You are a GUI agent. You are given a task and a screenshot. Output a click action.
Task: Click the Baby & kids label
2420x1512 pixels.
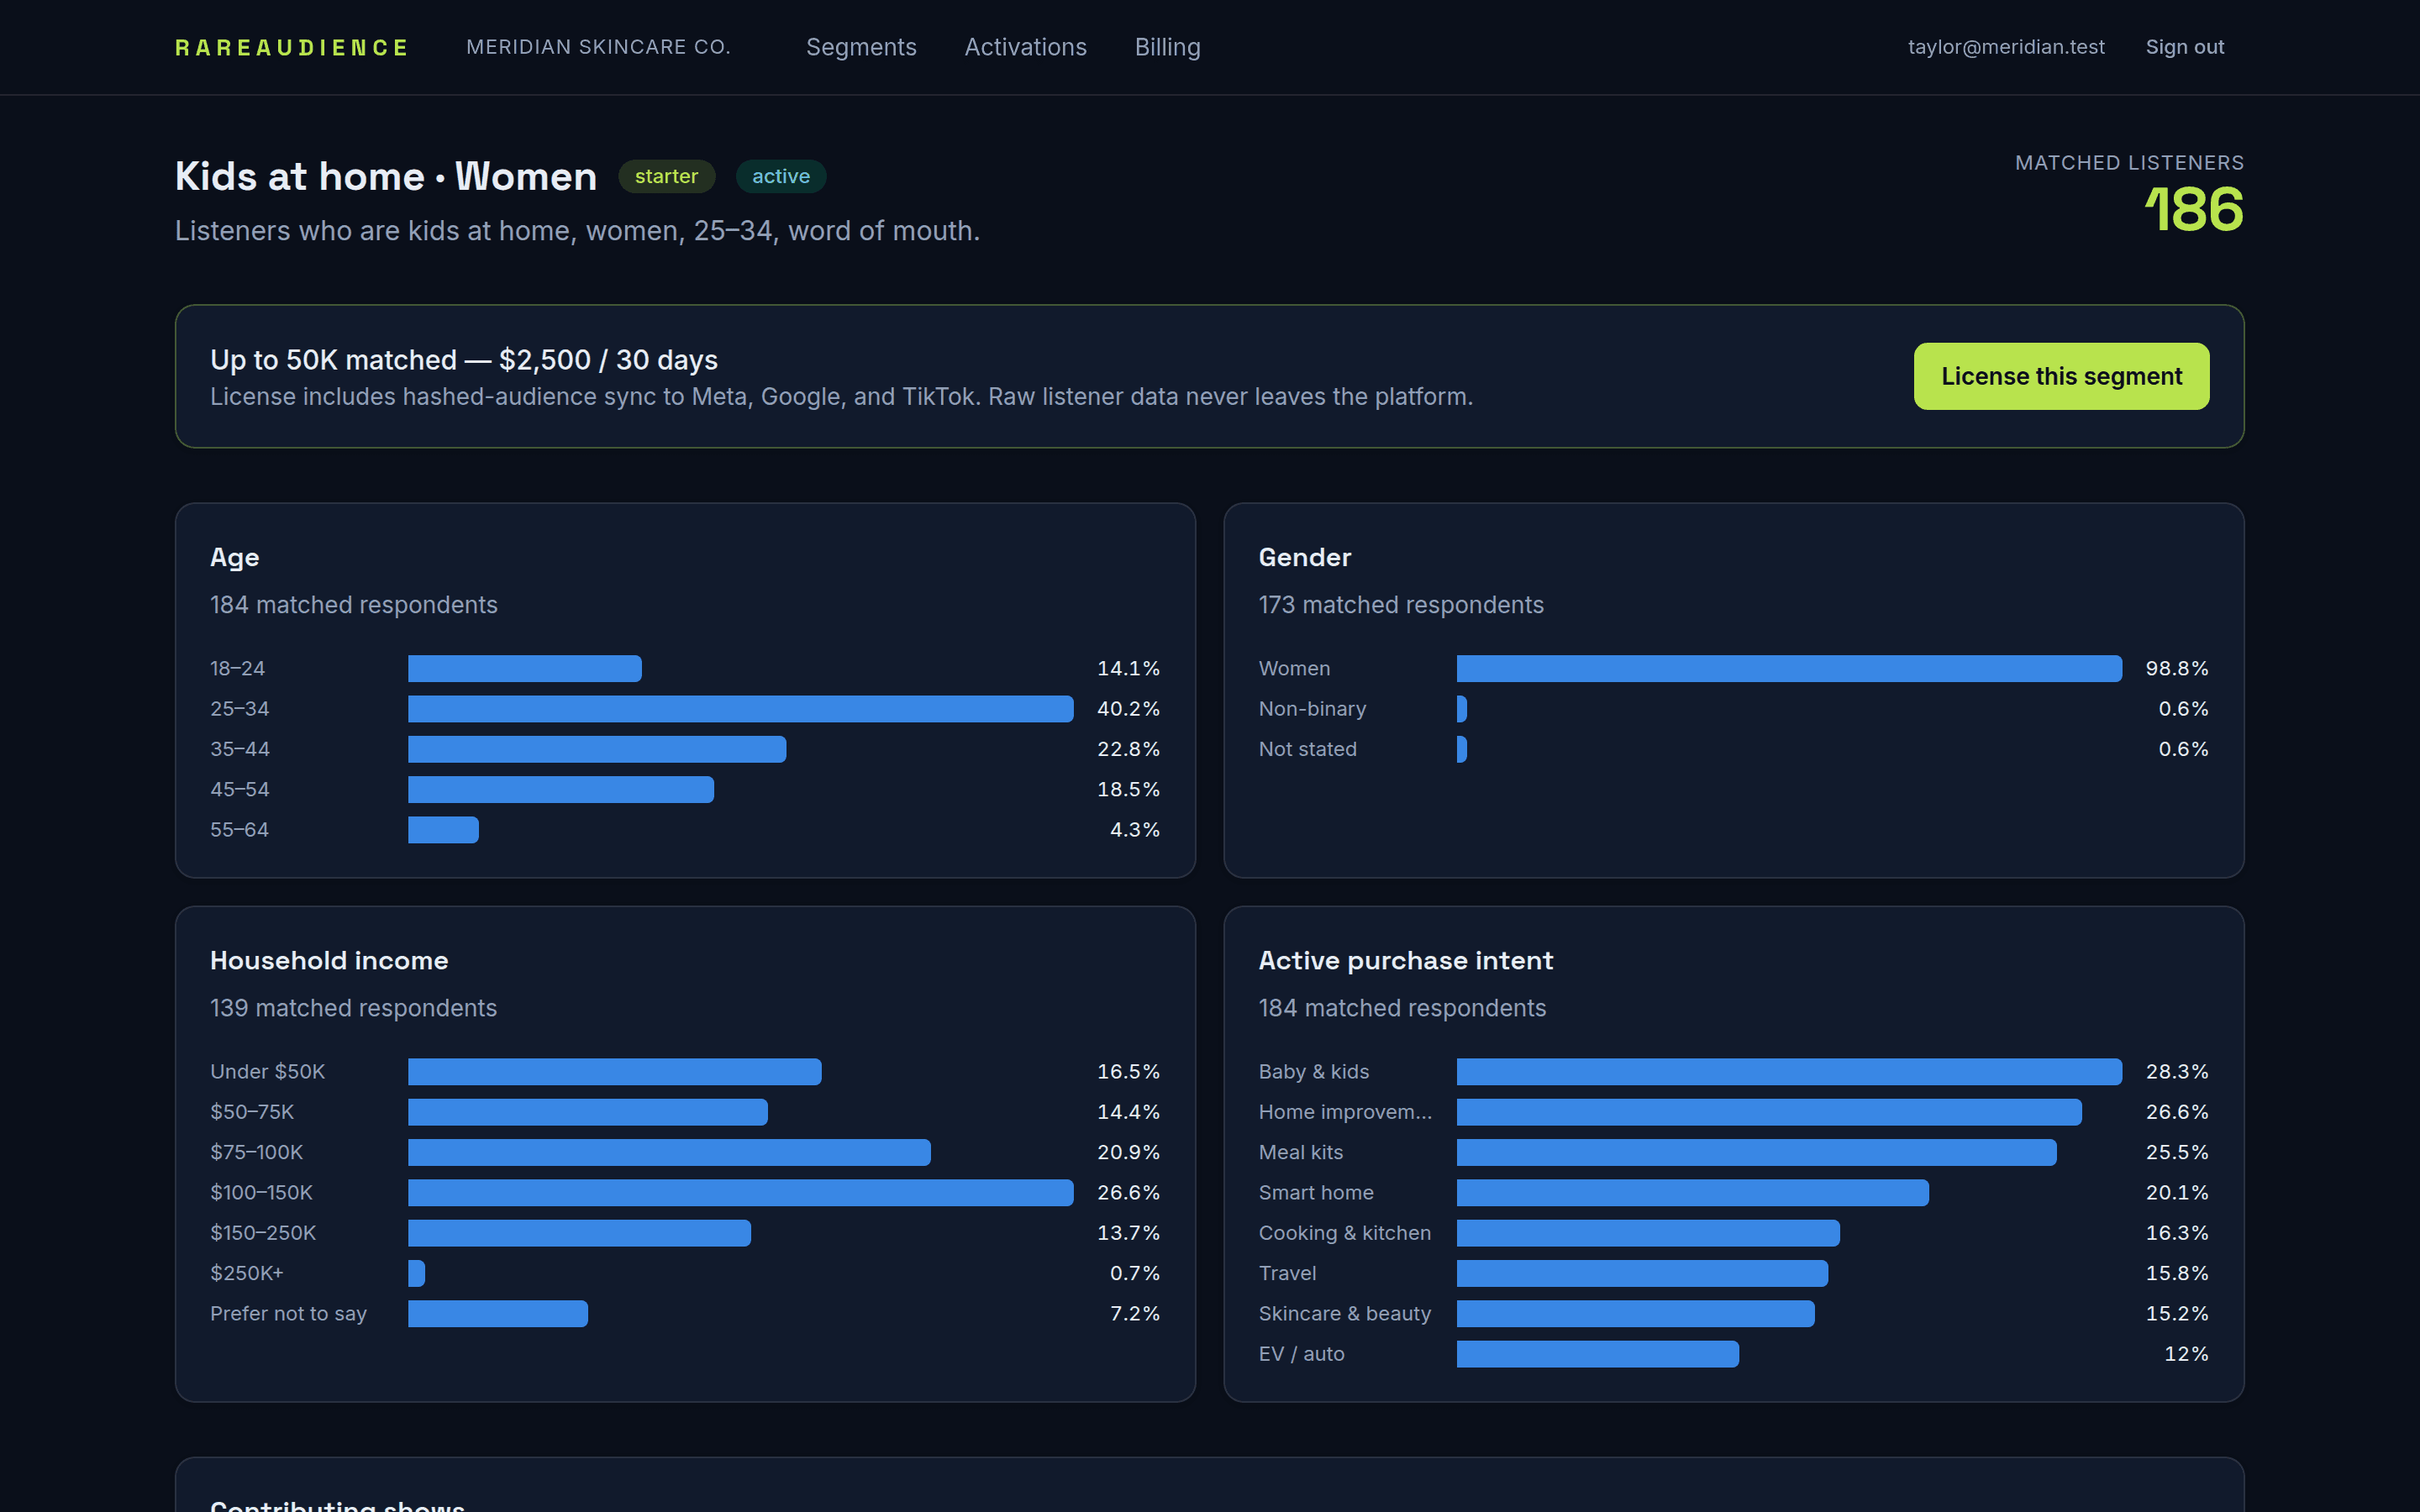[x=1313, y=1071]
